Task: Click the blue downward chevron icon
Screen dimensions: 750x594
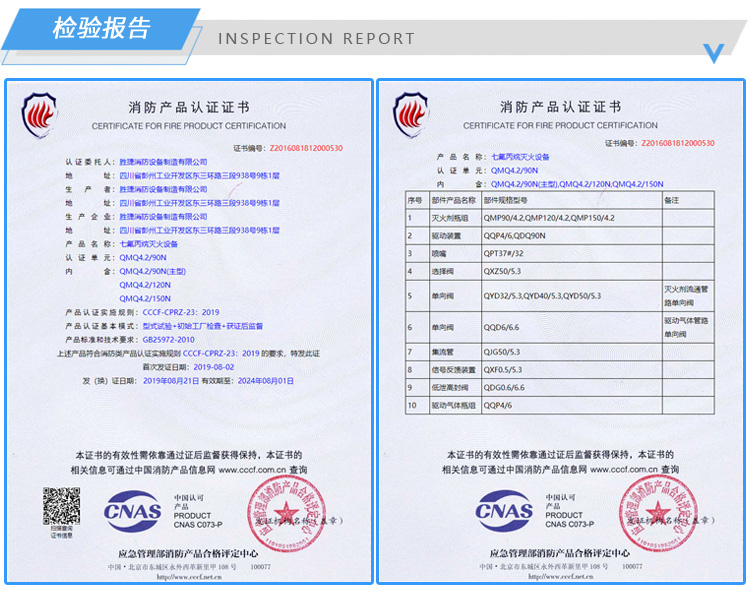Action: coord(713,53)
